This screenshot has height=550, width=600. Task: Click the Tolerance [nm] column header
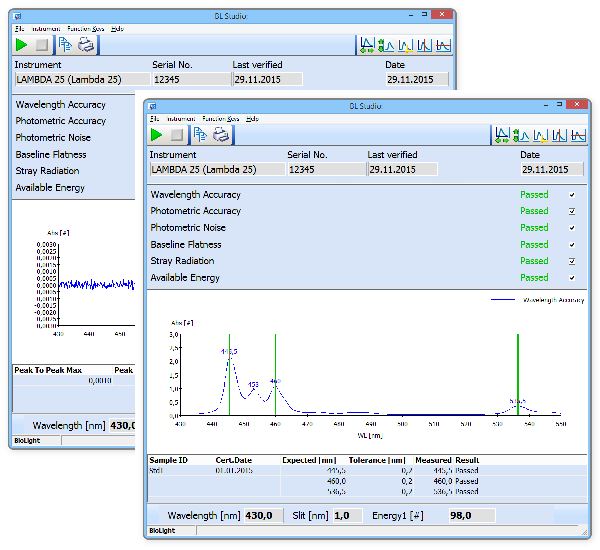coord(377,460)
